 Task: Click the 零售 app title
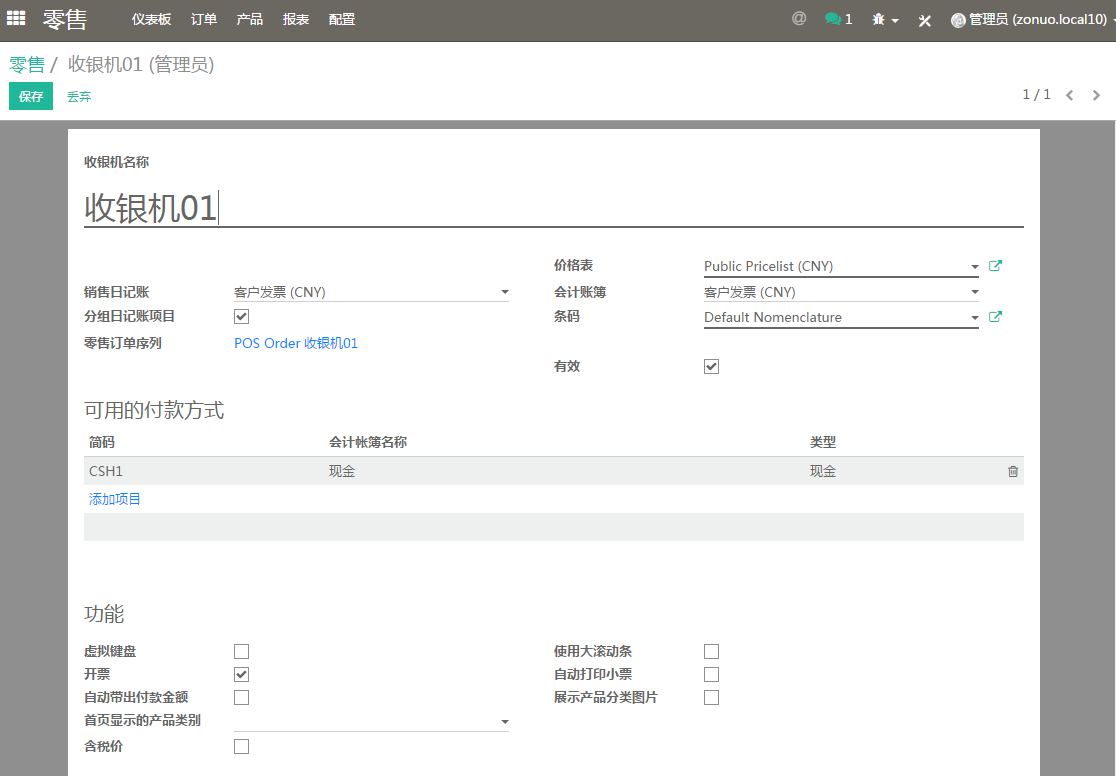coord(65,19)
